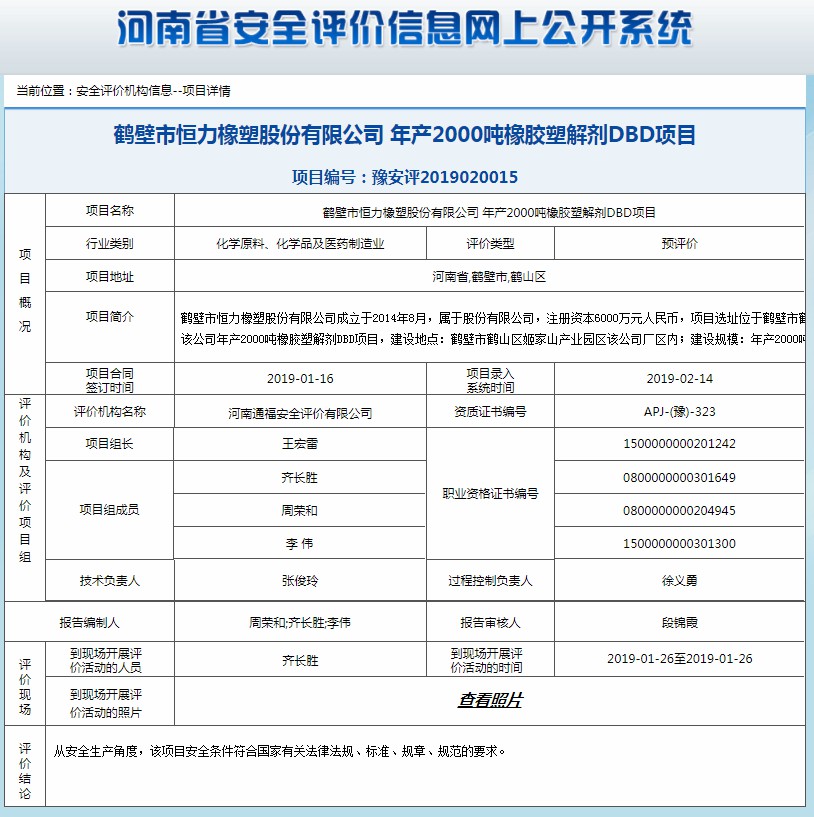The width and height of the screenshot is (814, 817).
Task: Click the breadcrumb 安全评价机构信息--项目详情
Action: [153, 91]
